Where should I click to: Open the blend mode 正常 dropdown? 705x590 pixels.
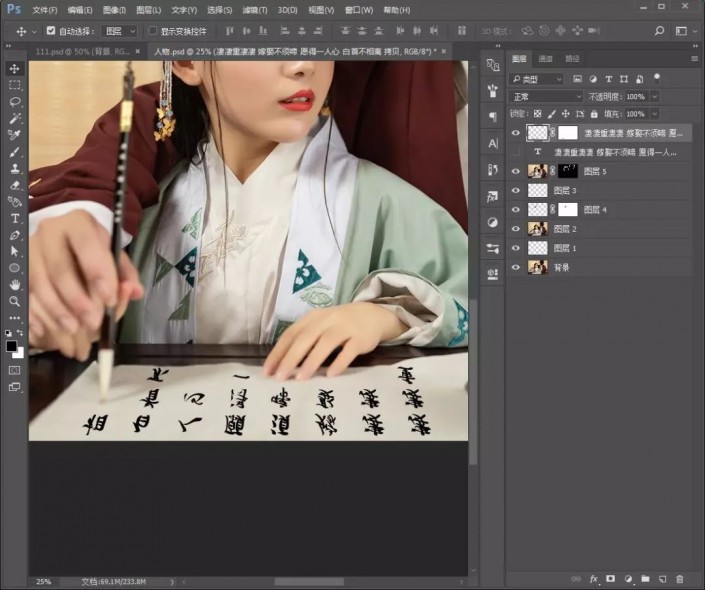[x=546, y=97]
